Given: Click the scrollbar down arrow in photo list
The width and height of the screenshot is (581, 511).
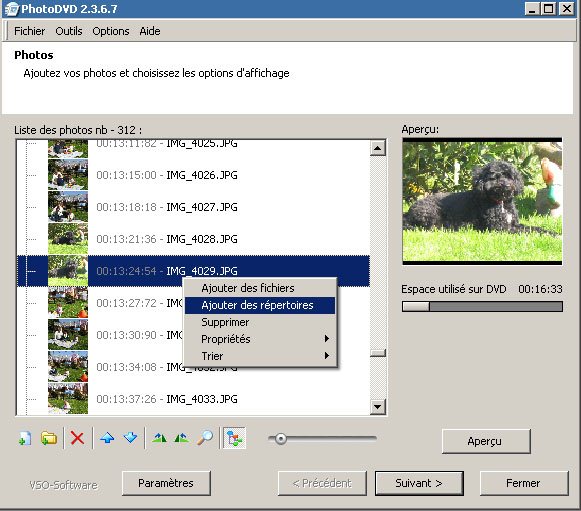Looking at the screenshot, I should pos(378,407).
